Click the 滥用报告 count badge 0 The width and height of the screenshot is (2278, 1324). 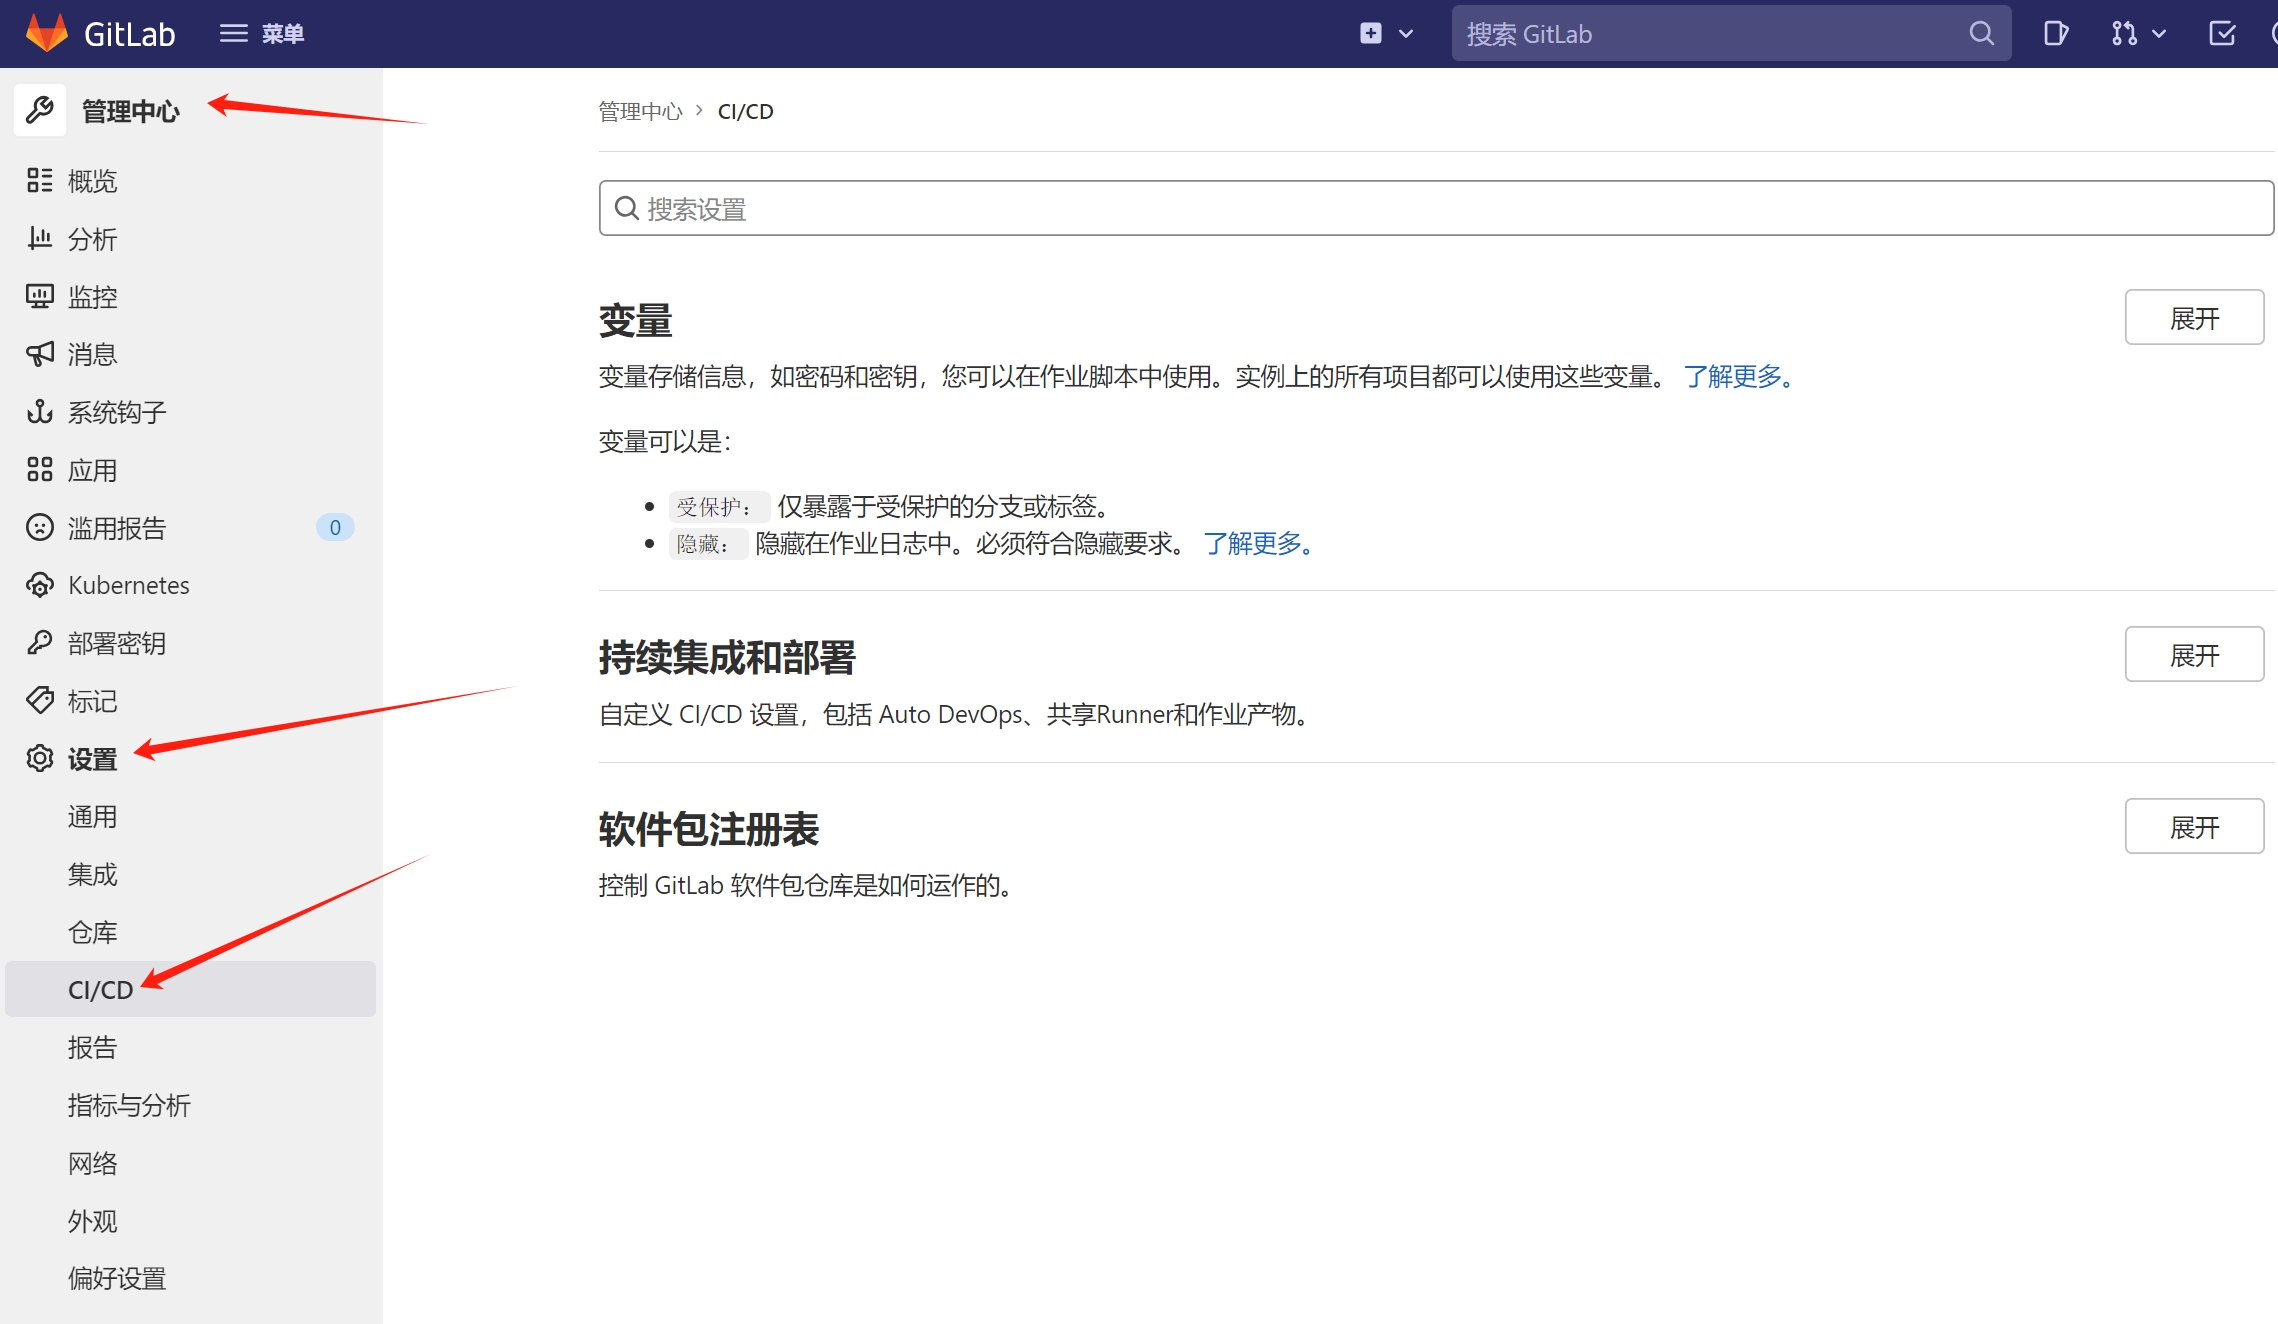coord(335,528)
